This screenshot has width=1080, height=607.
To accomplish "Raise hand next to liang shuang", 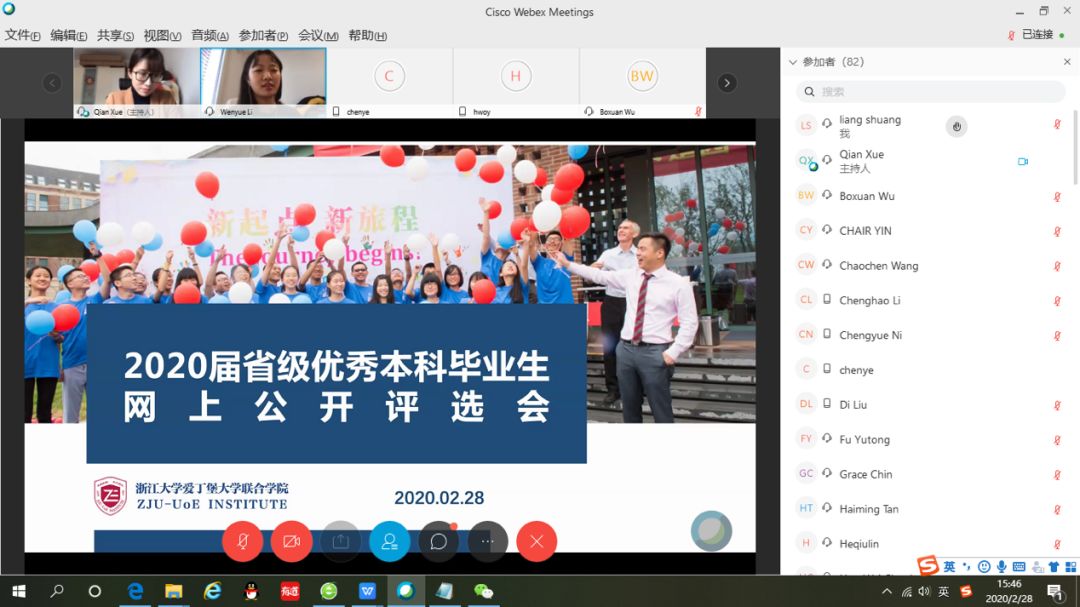I will pyautogui.click(x=956, y=126).
